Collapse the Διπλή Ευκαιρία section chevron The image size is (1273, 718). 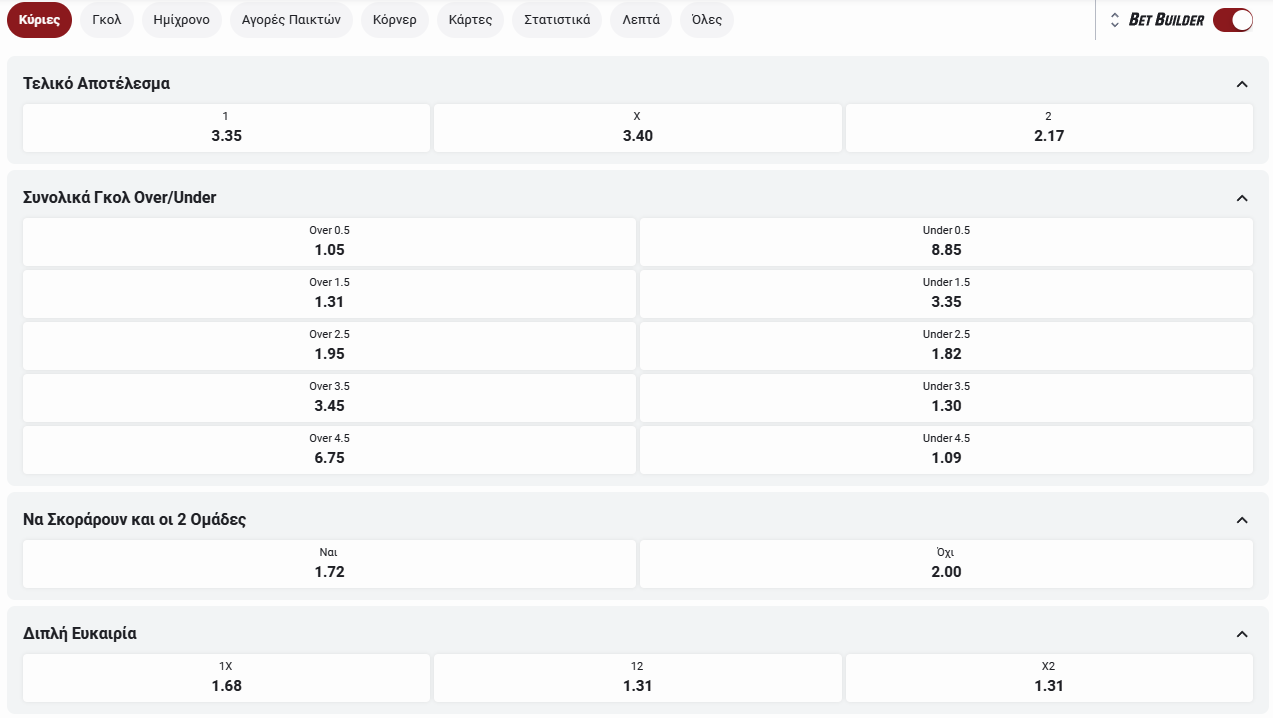click(1242, 634)
